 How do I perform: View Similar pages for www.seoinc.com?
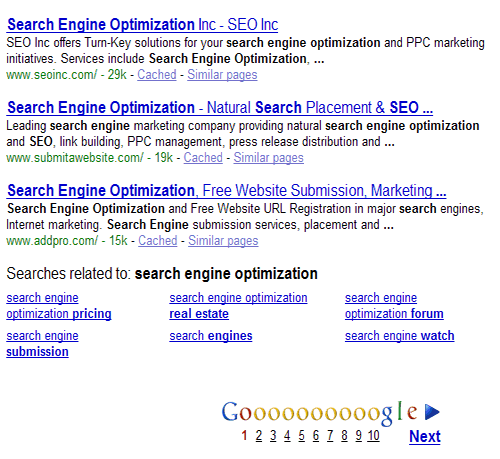click(222, 75)
